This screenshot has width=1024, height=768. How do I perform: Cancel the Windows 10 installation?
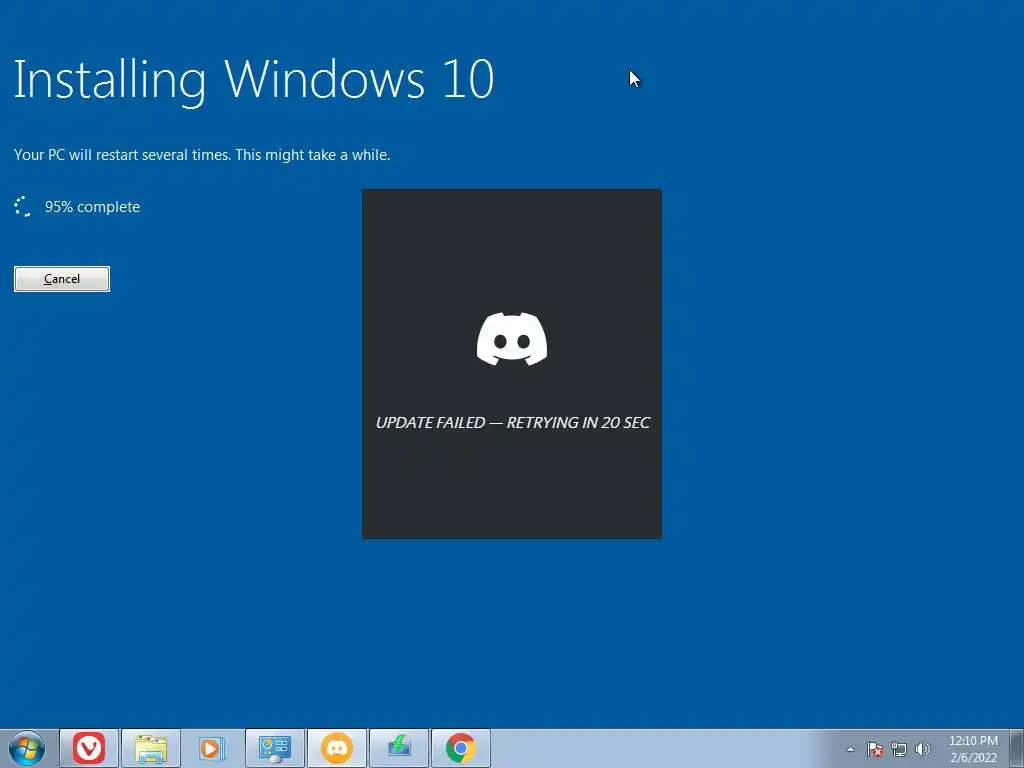pos(62,279)
